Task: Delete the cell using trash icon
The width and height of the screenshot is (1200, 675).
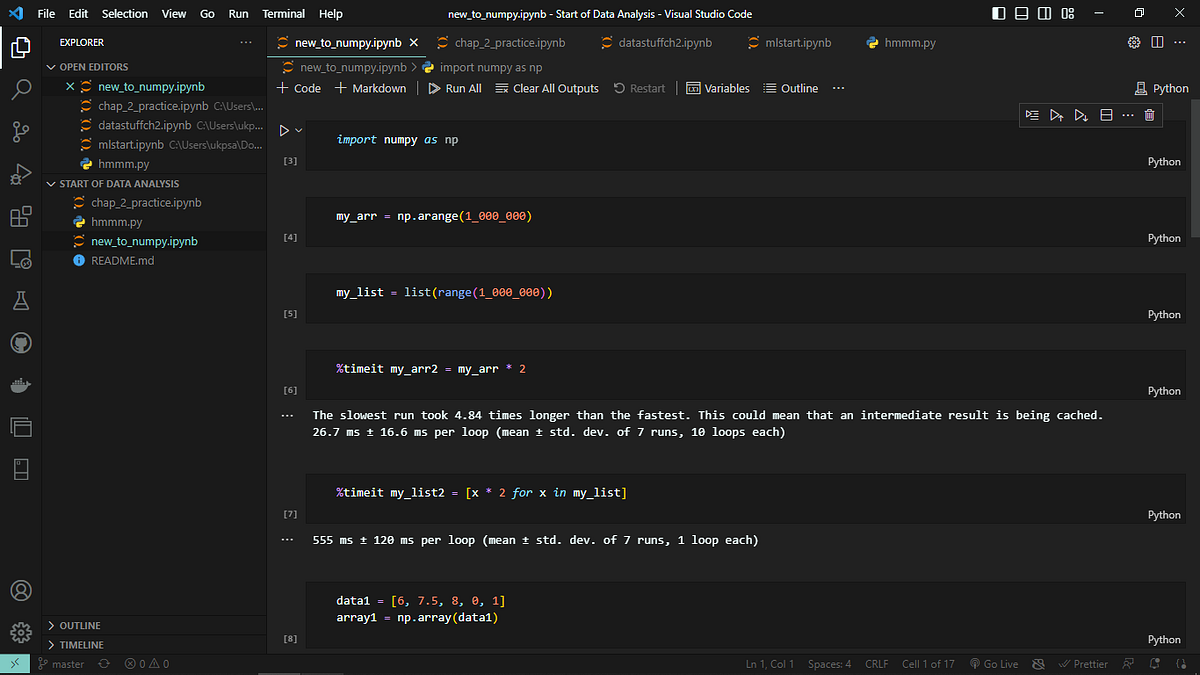Action: pos(1149,115)
